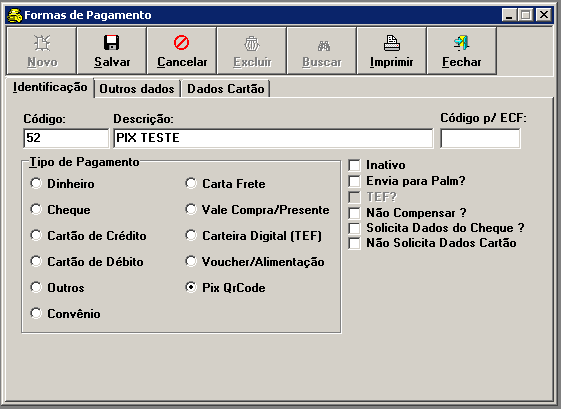
Task: Check the Envia para Palm? option
Action: [354, 181]
